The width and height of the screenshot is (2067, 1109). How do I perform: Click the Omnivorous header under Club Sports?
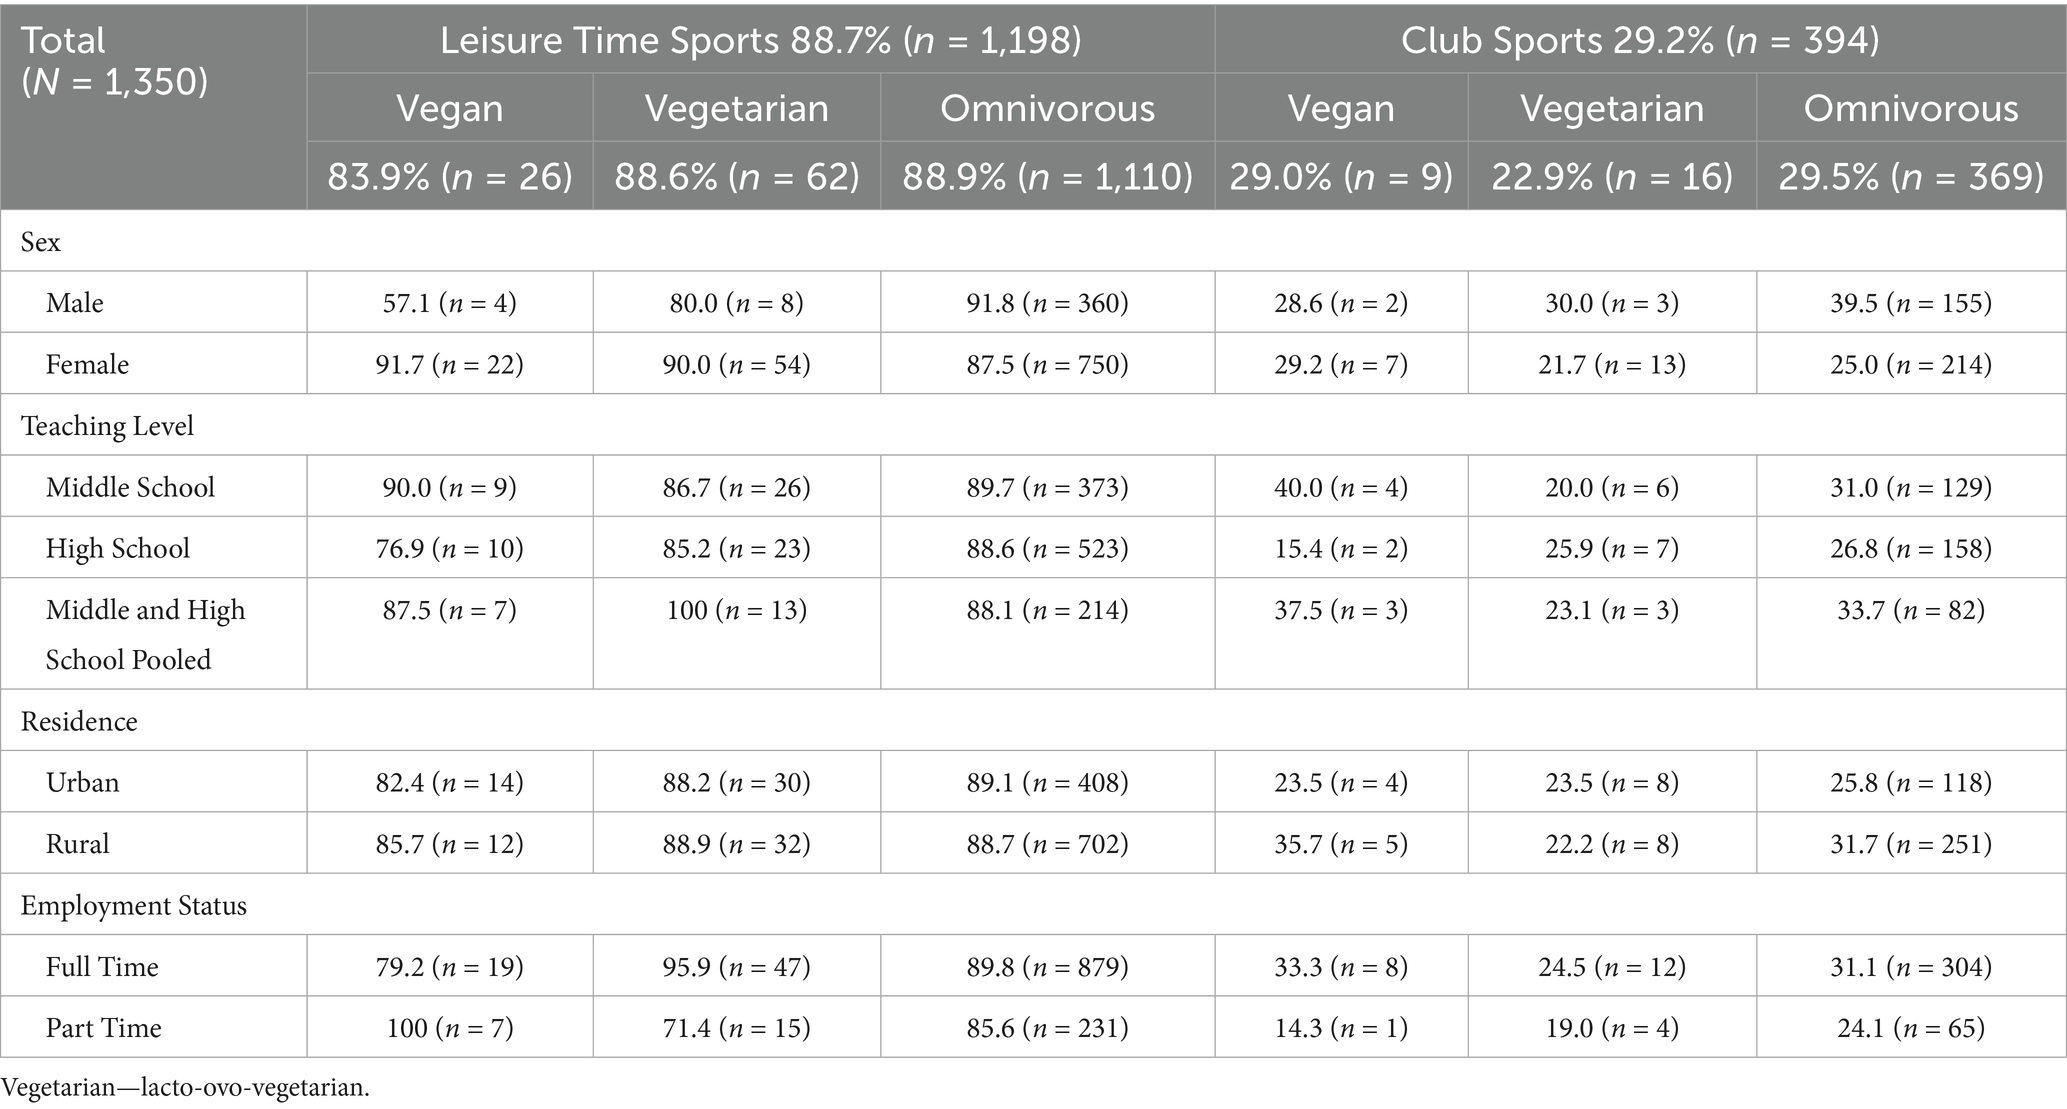(1910, 108)
